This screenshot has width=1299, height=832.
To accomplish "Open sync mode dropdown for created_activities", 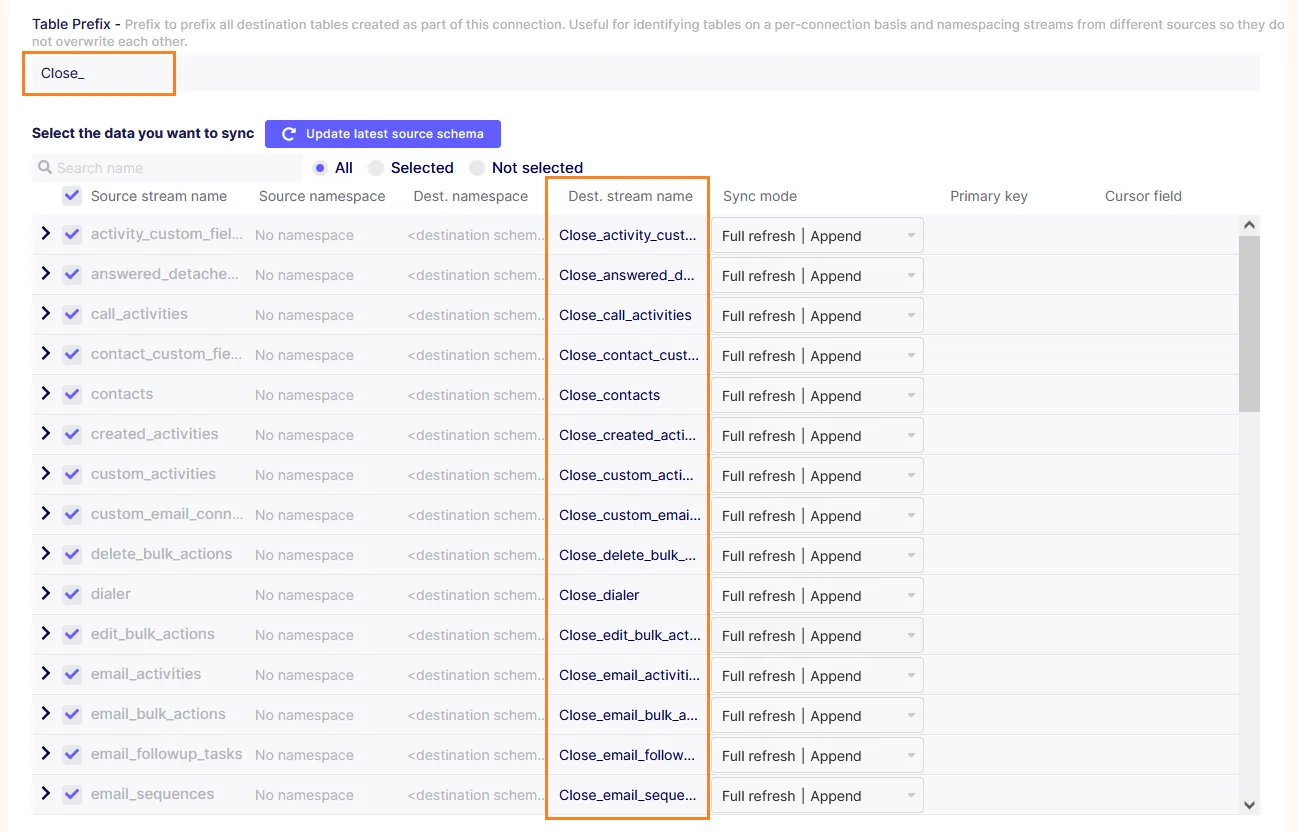I will point(817,436).
